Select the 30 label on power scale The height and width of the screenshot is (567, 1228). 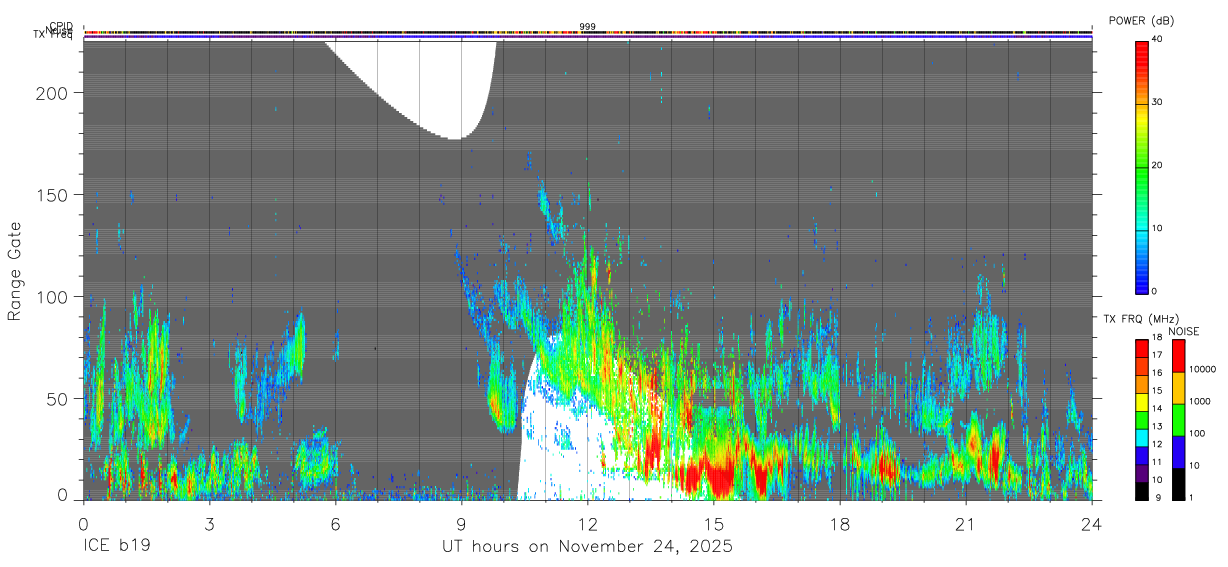1158,103
